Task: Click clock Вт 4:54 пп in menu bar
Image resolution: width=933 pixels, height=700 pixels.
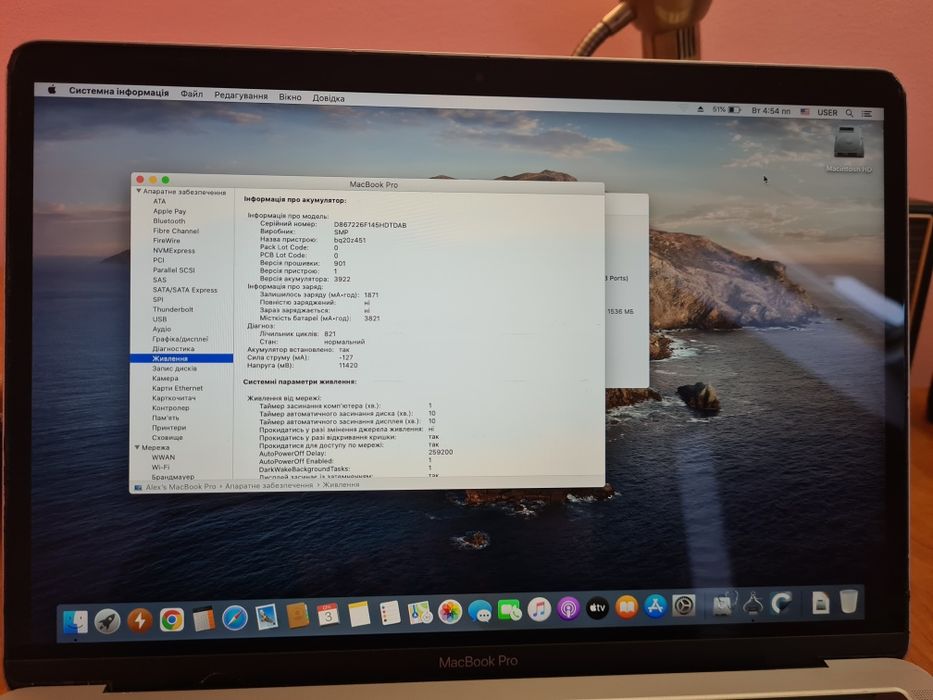Action: (x=771, y=111)
